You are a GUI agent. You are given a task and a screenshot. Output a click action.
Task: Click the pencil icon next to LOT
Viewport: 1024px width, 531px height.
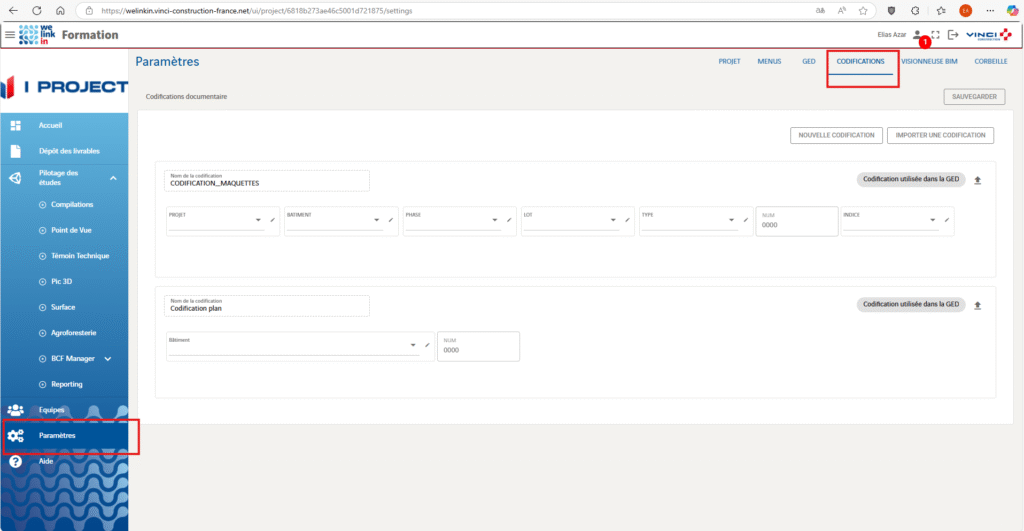point(627,220)
